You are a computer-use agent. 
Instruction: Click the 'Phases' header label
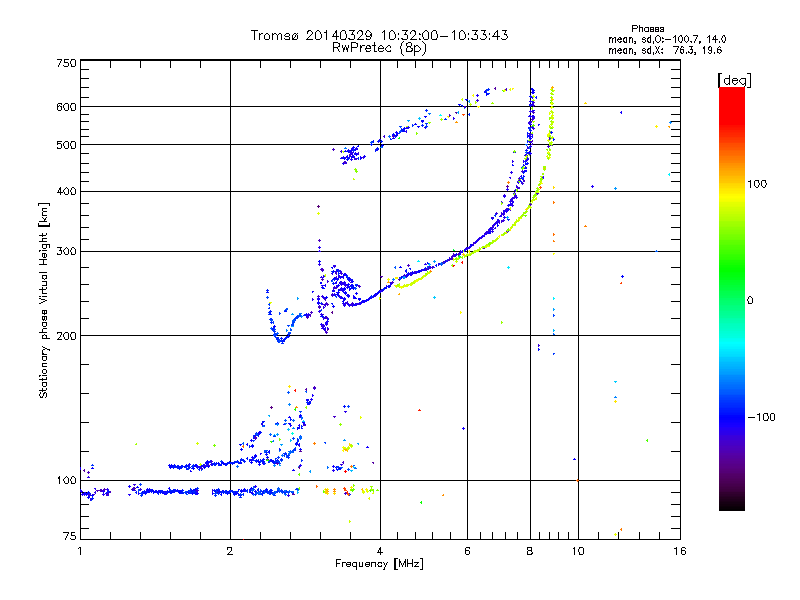tap(647, 29)
